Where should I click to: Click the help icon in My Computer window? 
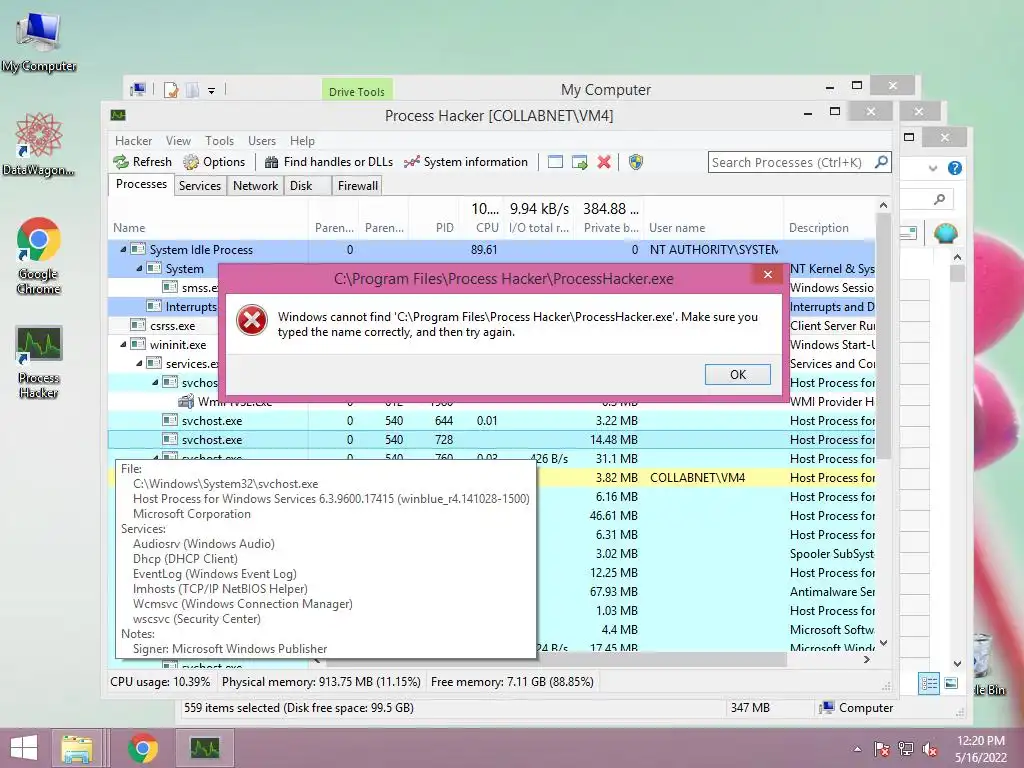point(955,168)
